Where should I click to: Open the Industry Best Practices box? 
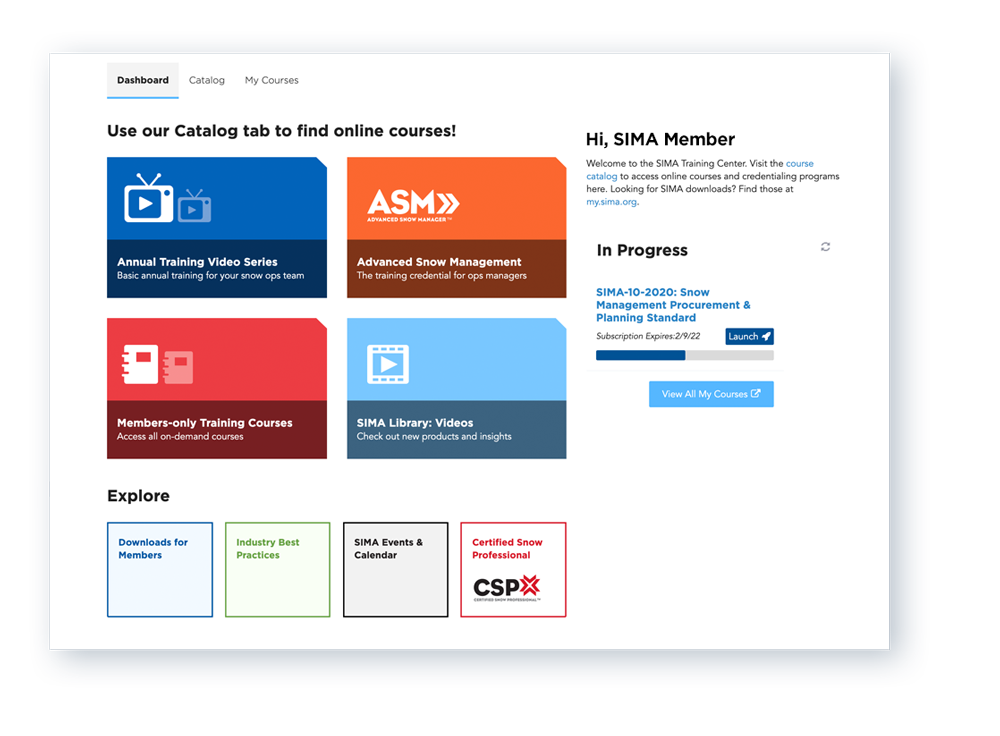[x=277, y=570]
